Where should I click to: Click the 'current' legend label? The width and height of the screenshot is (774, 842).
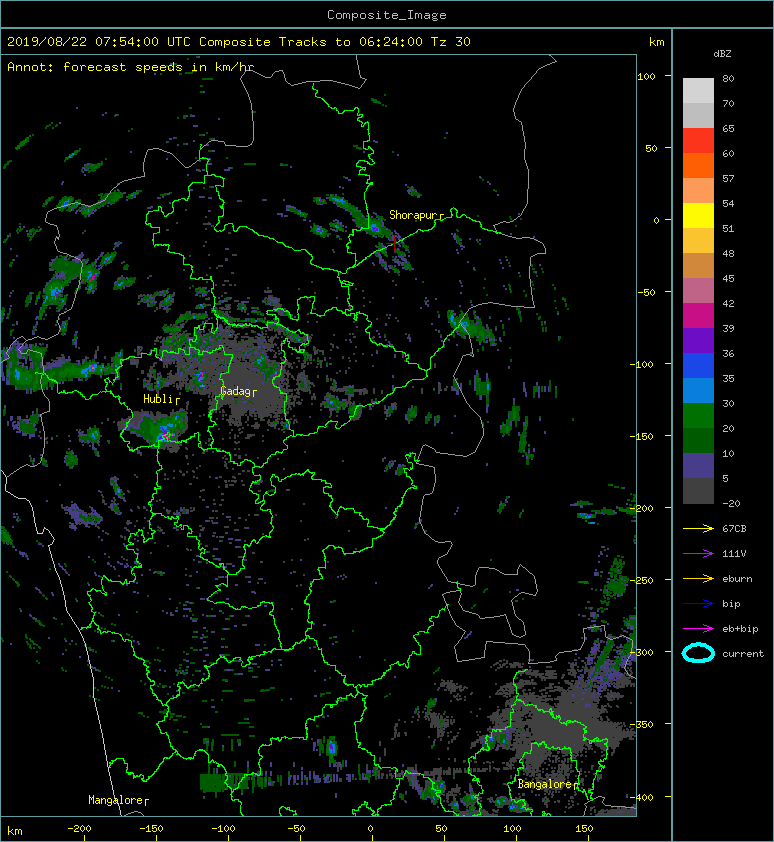pos(743,654)
